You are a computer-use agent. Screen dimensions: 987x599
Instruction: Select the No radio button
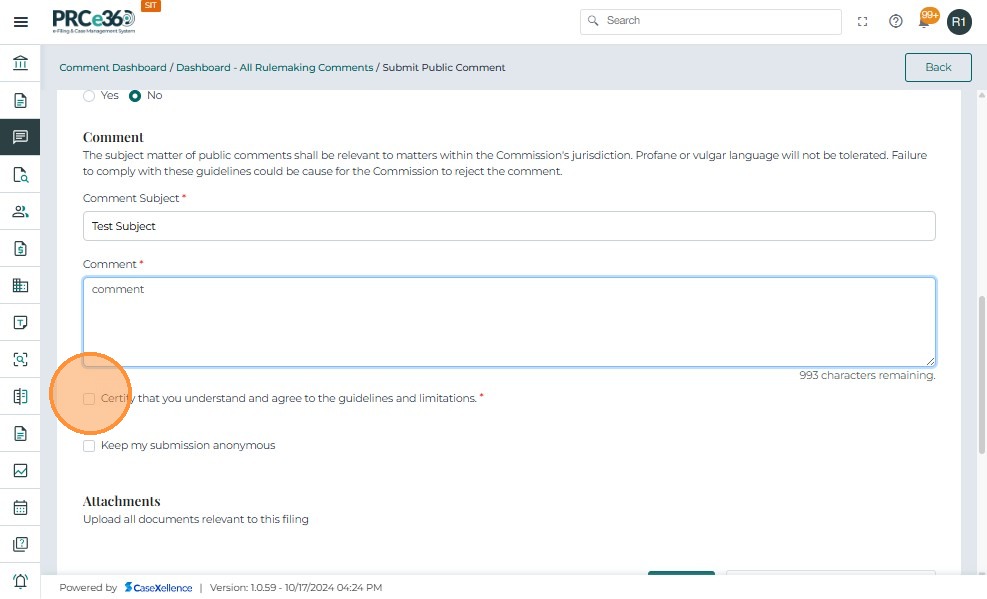click(135, 96)
